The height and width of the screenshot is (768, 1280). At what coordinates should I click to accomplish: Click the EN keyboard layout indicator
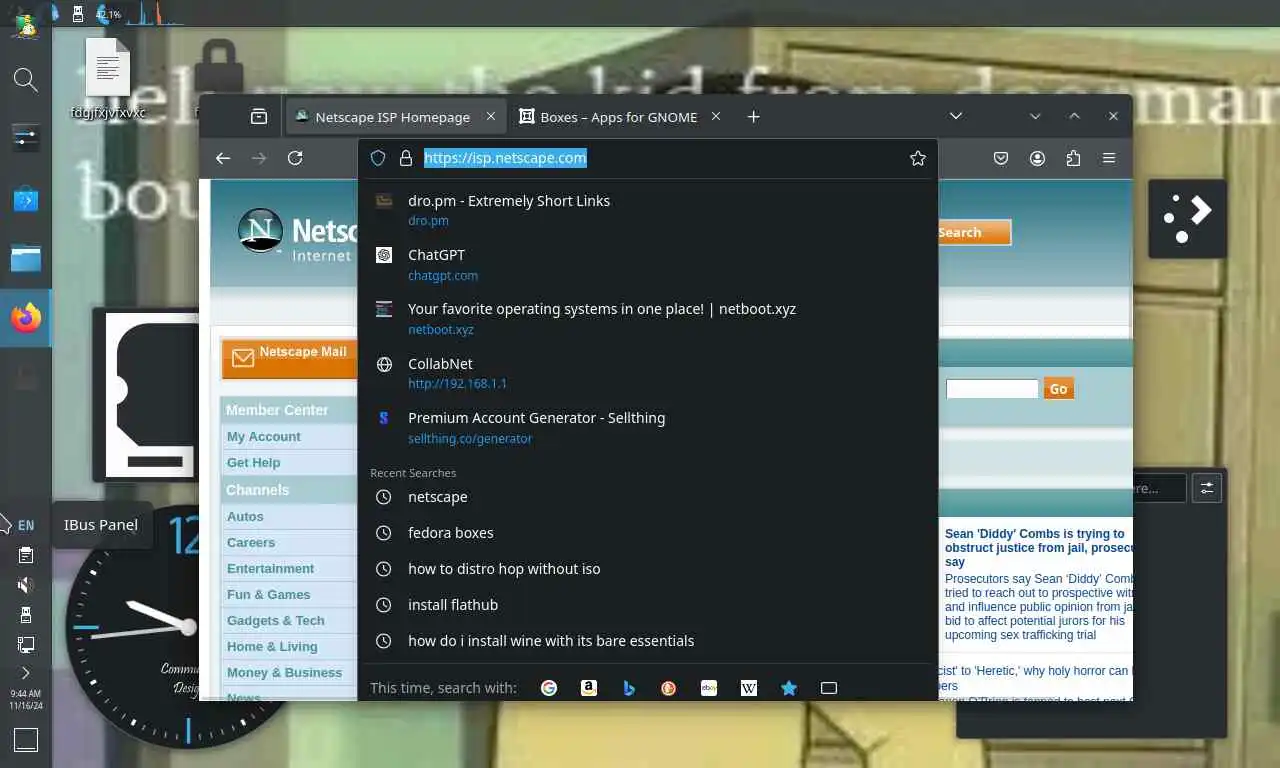tap(26, 525)
